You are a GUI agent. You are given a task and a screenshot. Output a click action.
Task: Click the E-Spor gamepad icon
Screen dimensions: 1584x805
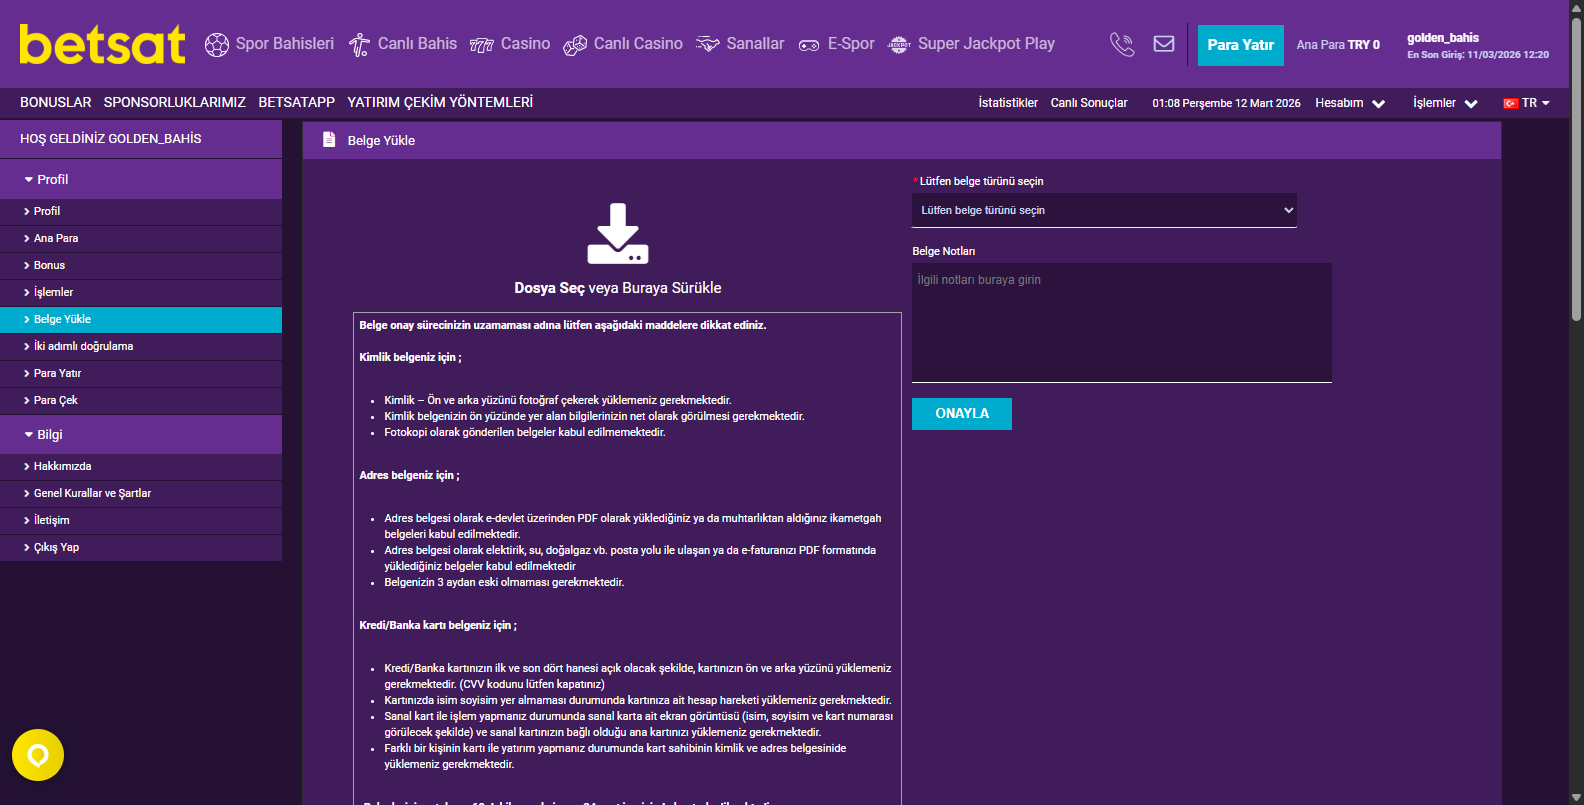point(809,45)
